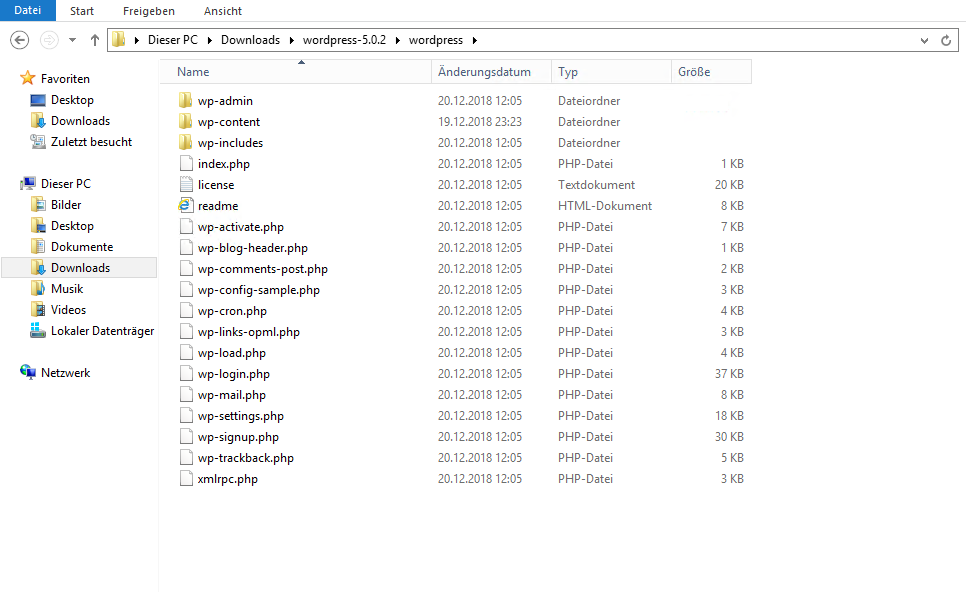Open Videos folder in sidebar
966x592 pixels.
[x=68, y=309]
